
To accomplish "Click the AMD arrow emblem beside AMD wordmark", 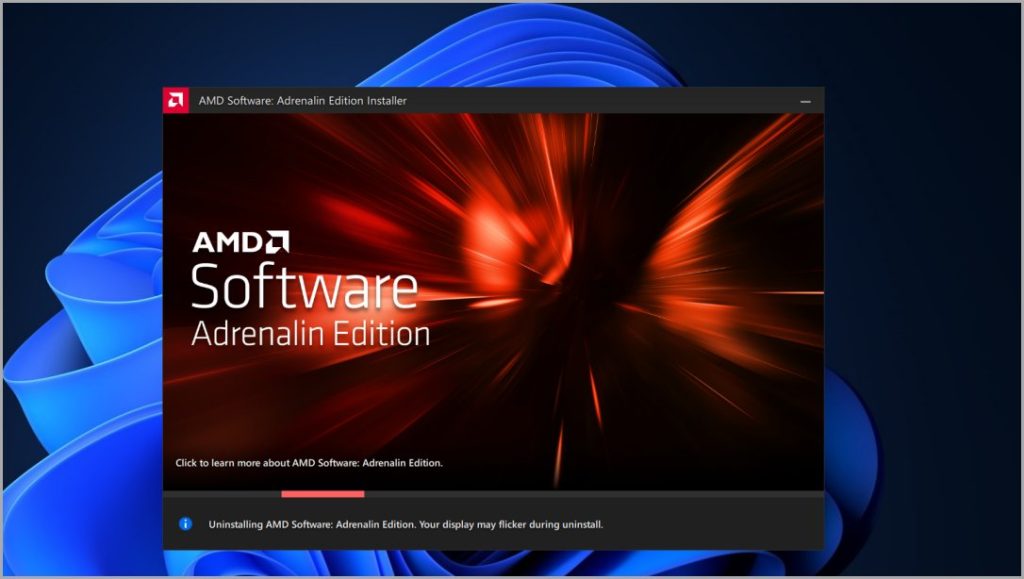I will pos(277,242).
